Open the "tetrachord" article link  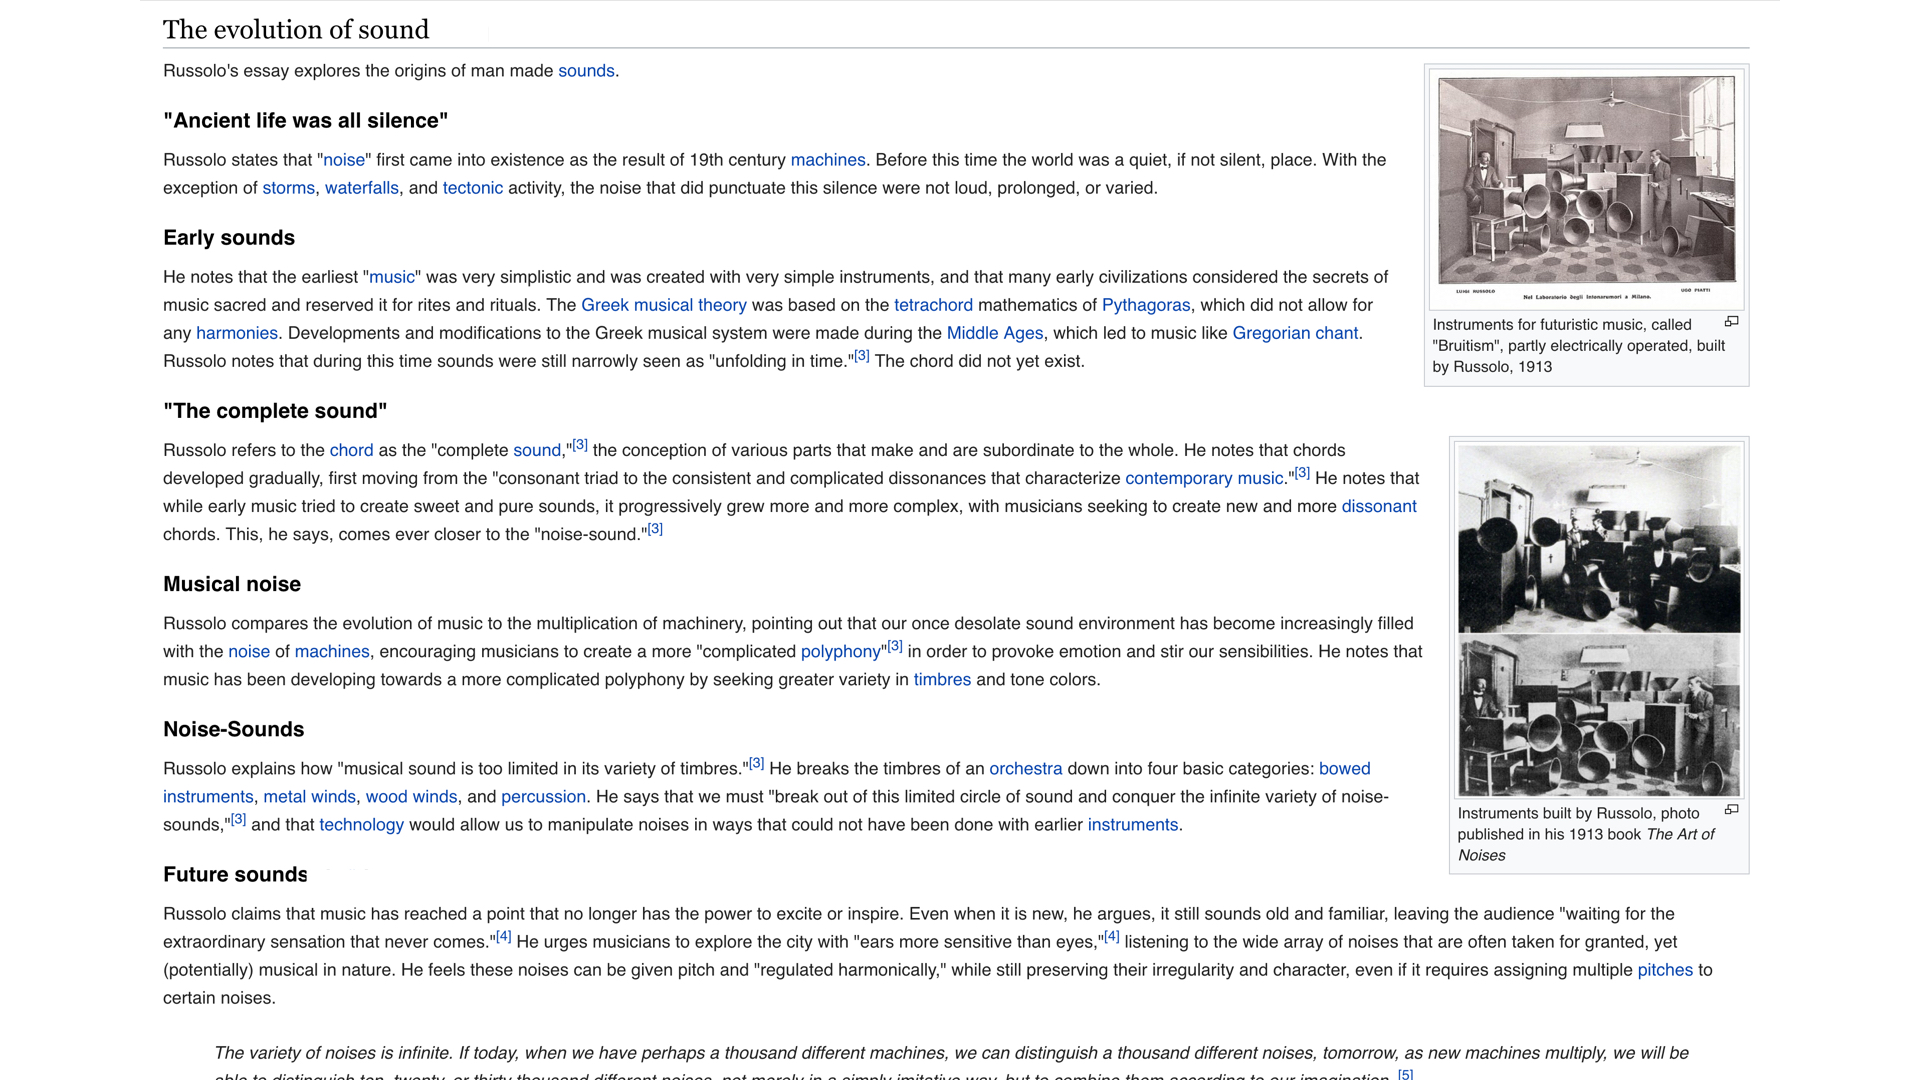point(932,305)
